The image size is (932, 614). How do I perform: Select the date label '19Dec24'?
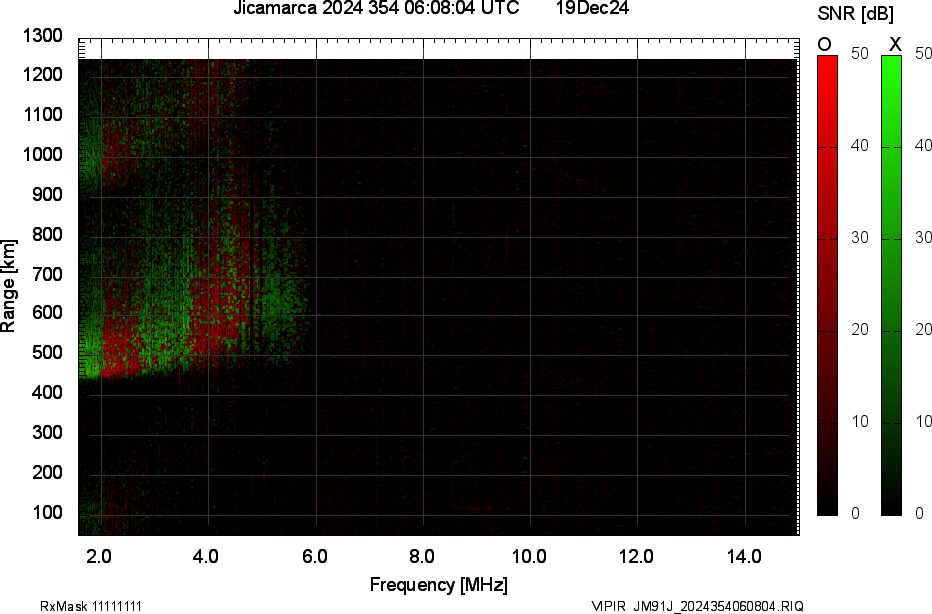point(592,8)
